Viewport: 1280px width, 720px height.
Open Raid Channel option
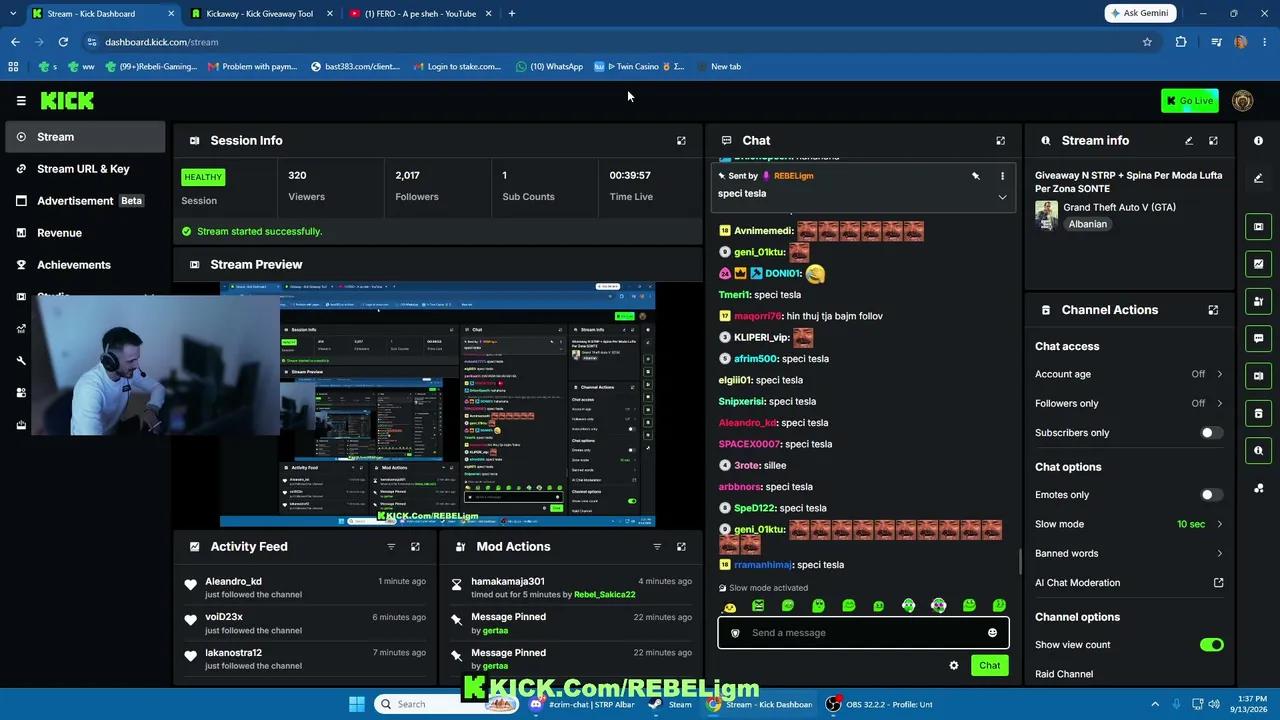(1064, 674)
